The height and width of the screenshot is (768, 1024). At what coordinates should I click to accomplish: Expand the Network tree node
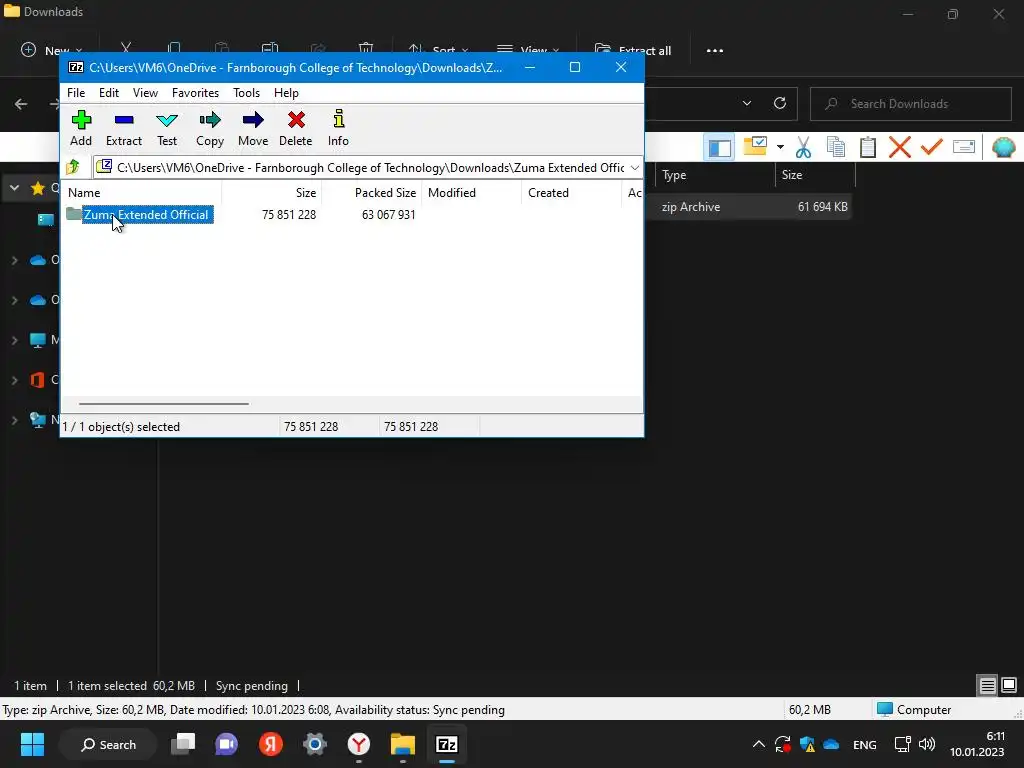[14, 420]
